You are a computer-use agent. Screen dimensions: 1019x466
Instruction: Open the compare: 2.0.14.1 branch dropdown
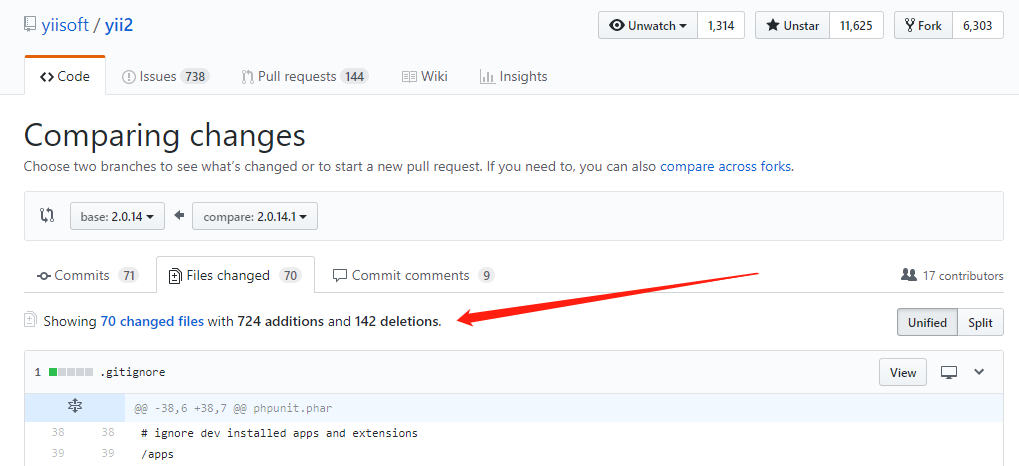point(255,216)
